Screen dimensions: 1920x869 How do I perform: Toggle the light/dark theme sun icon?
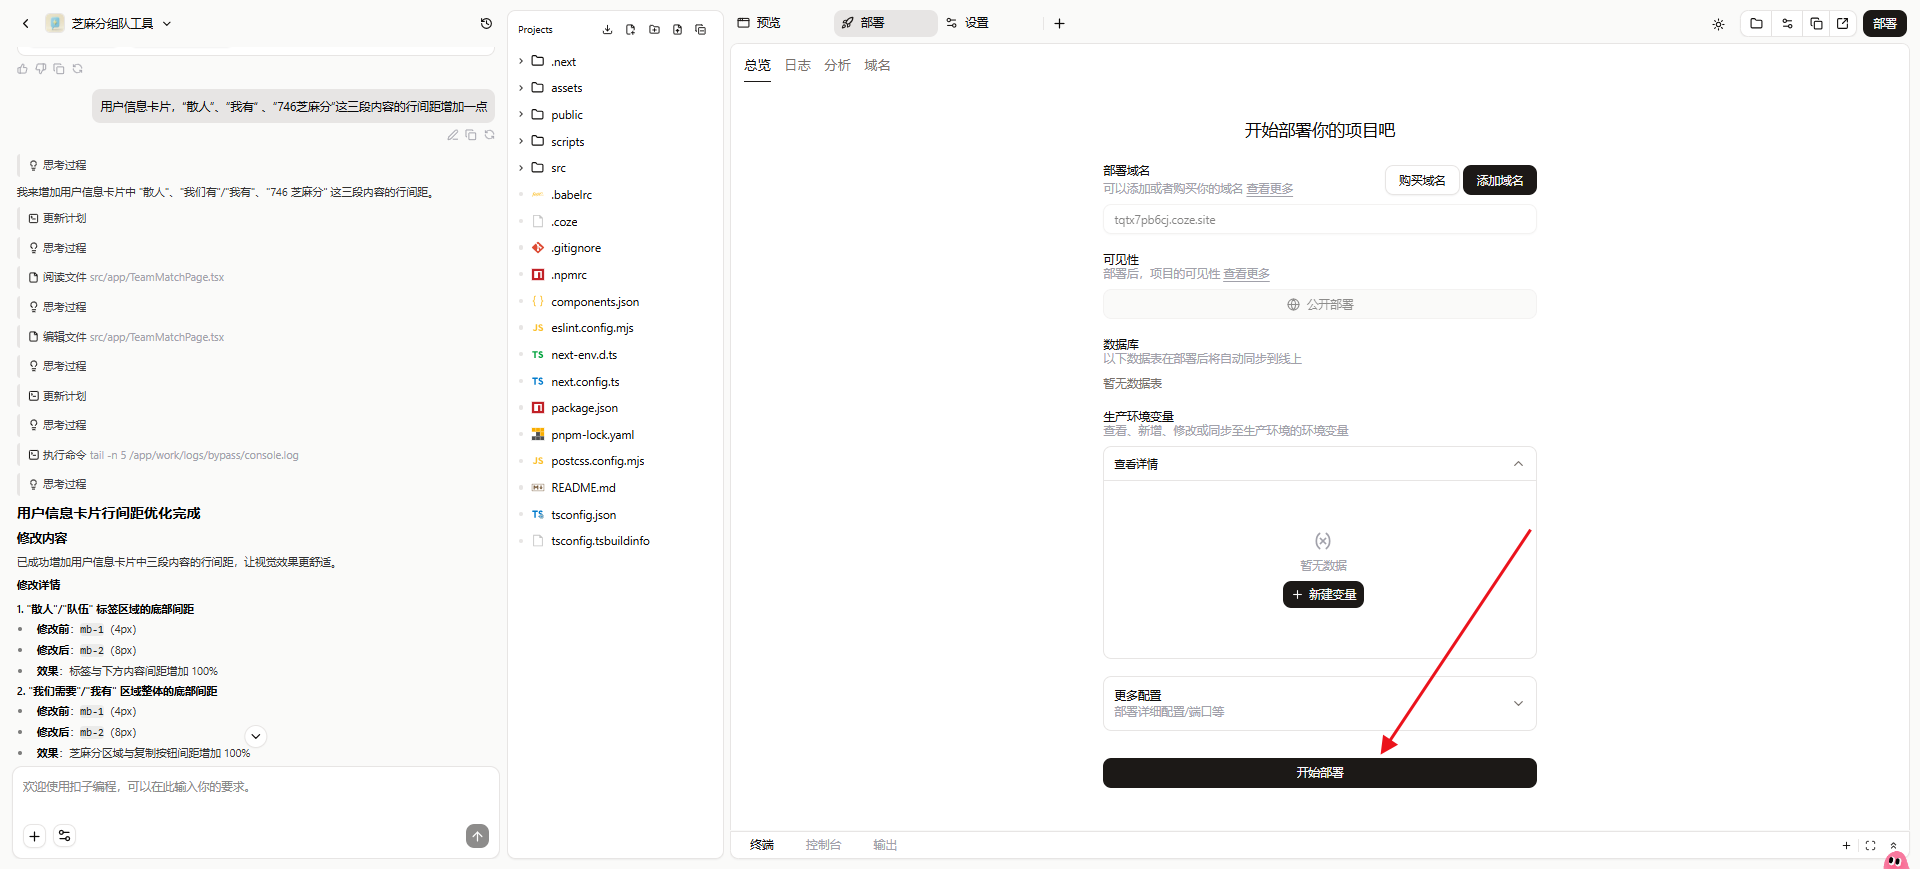pos(1718,24)
